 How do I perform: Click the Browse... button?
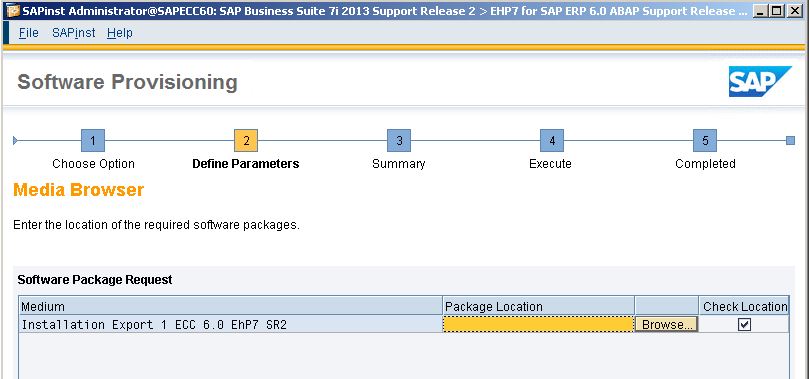click(x=666, y=324)
